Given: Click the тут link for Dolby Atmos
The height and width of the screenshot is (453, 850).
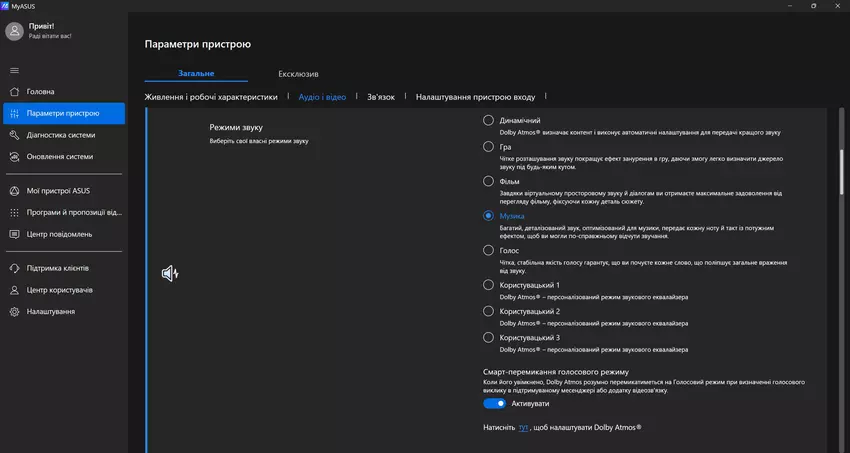Looking at the screenshot, I should click(523, 427).
